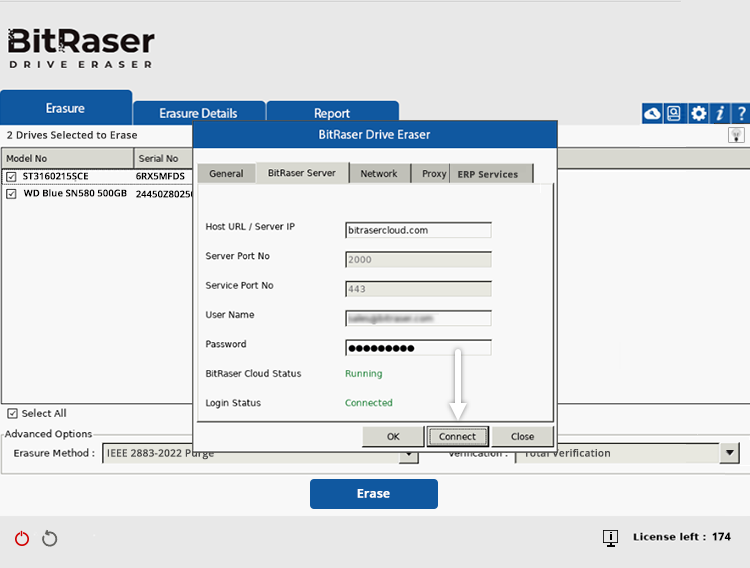Click the Host URL / Server IP field
The width and height of the screenshot is (750, 568).
click(418, 230)
